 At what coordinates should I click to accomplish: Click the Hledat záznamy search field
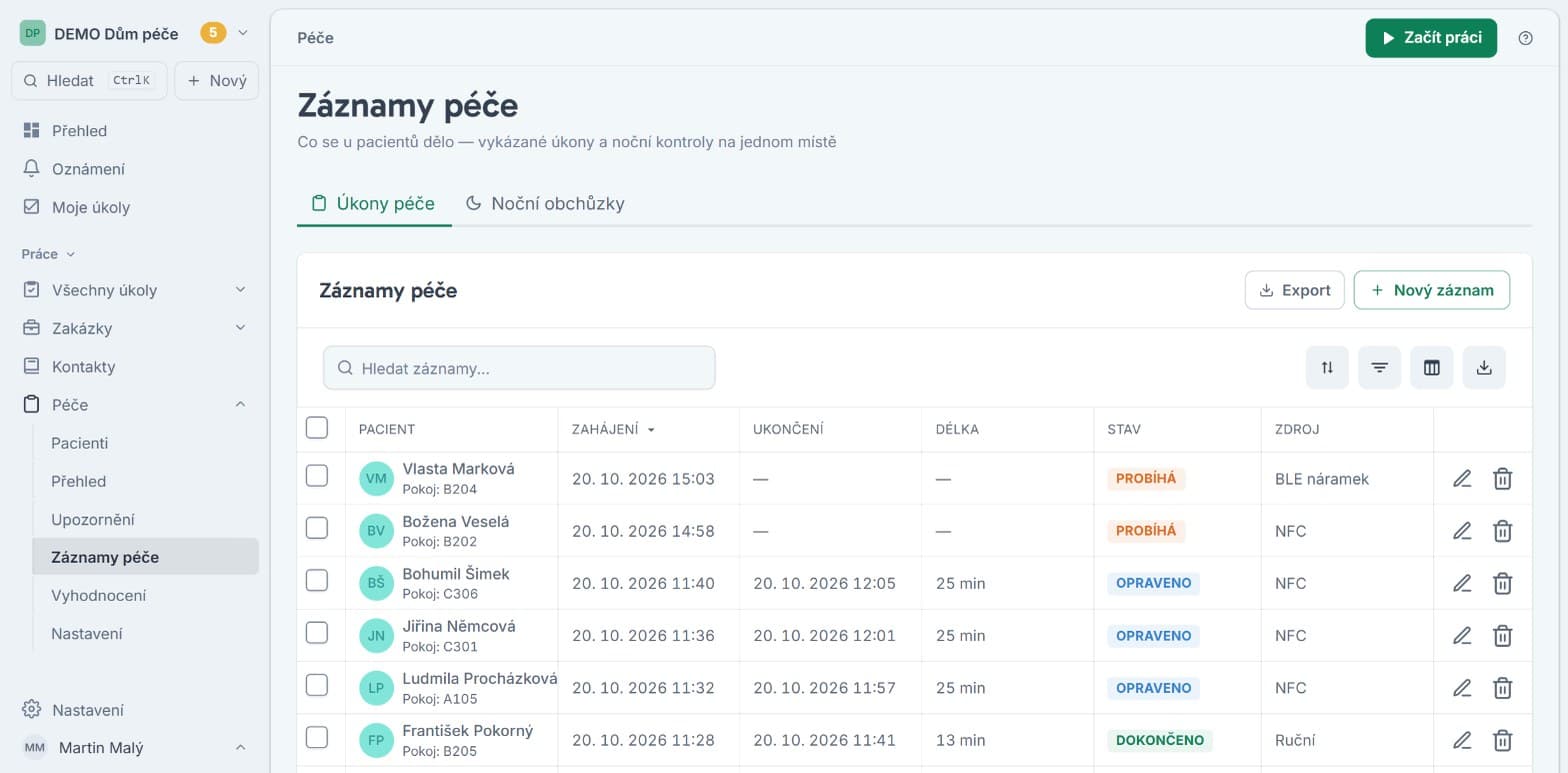tap(519, 368)
